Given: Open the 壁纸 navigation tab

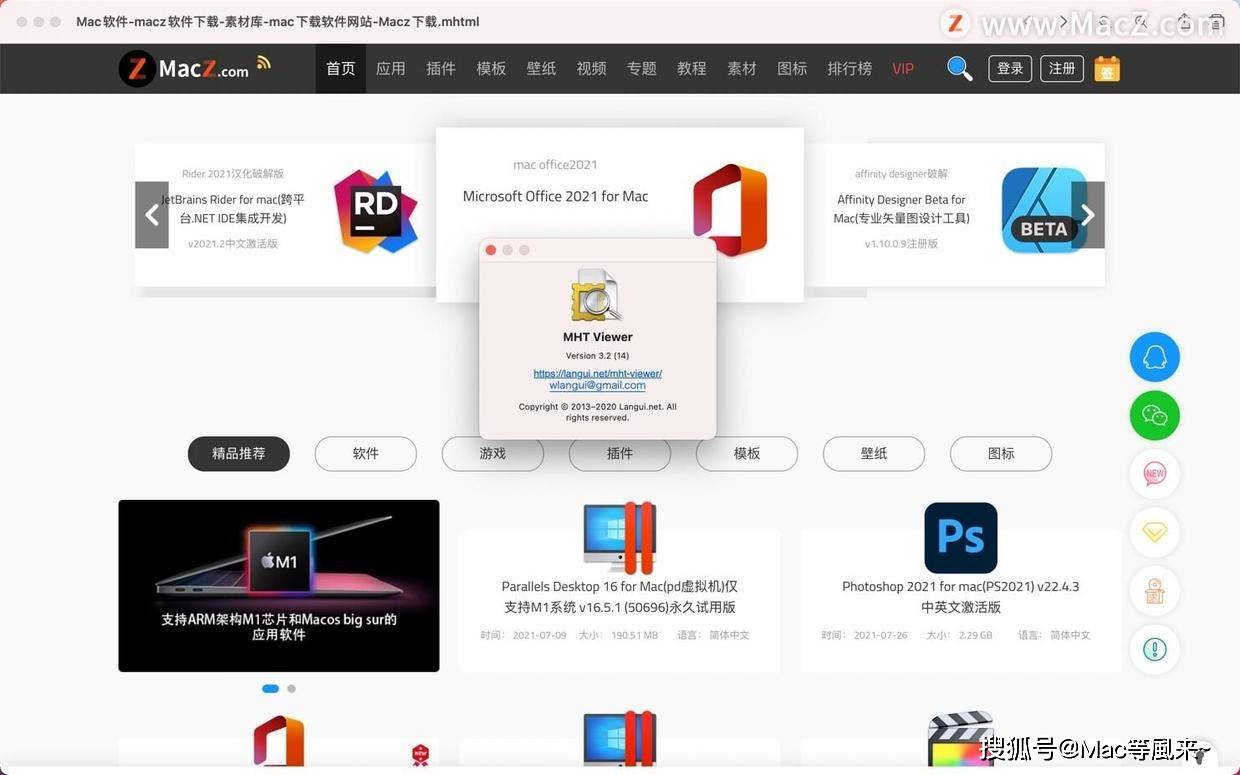Looking at the screenshot, I should pos(541,69).
